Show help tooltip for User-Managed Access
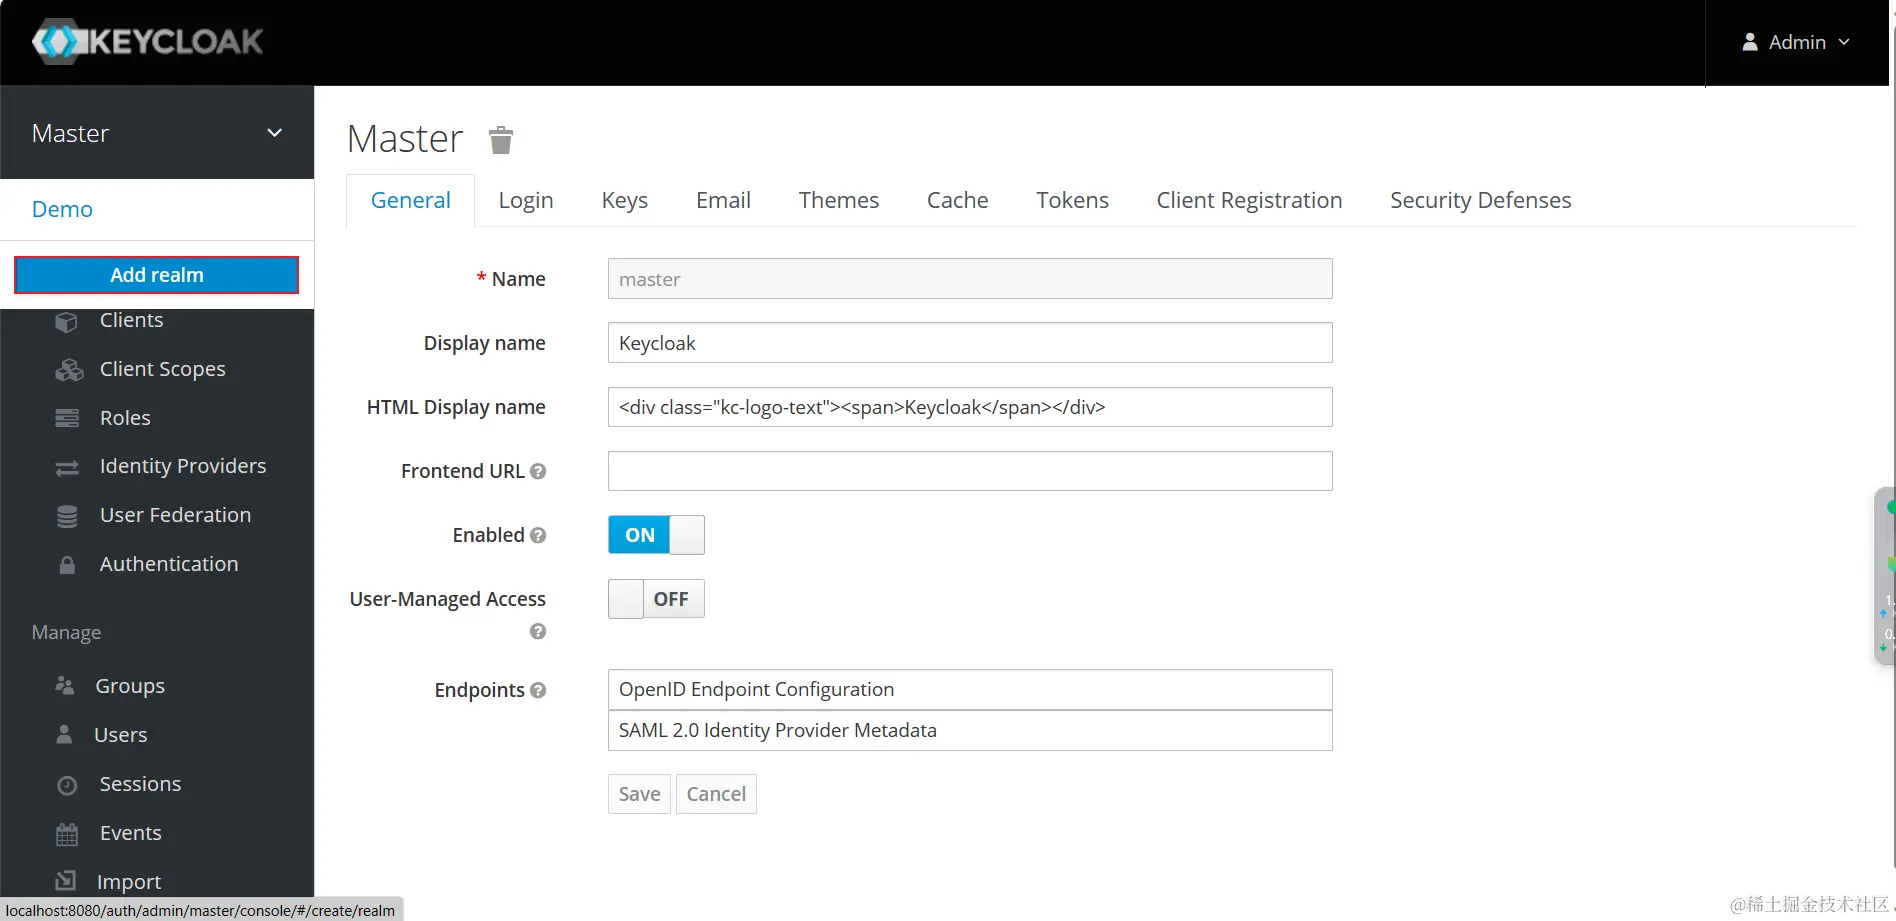Image resolution: width=1896 pixels, height=921 pixels. [x=538, y=631]
